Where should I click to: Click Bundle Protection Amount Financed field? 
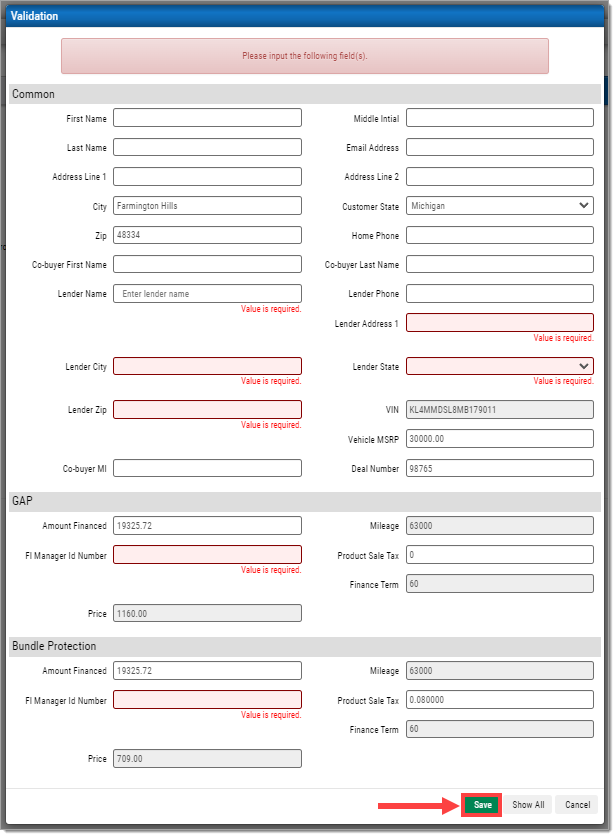[207, 671]
